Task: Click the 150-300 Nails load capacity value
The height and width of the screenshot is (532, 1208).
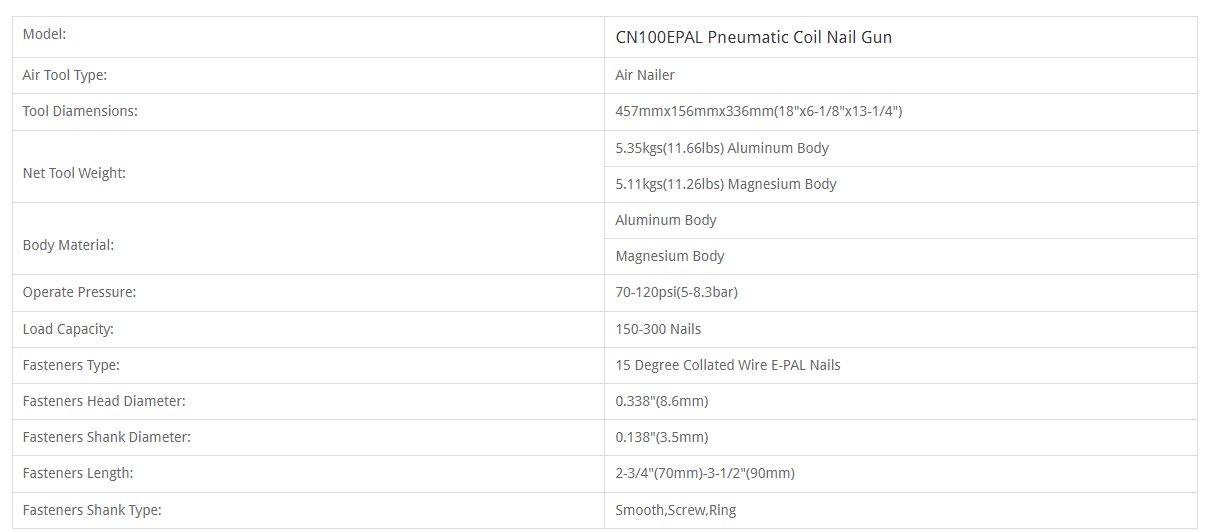Action: coord(658,329)
